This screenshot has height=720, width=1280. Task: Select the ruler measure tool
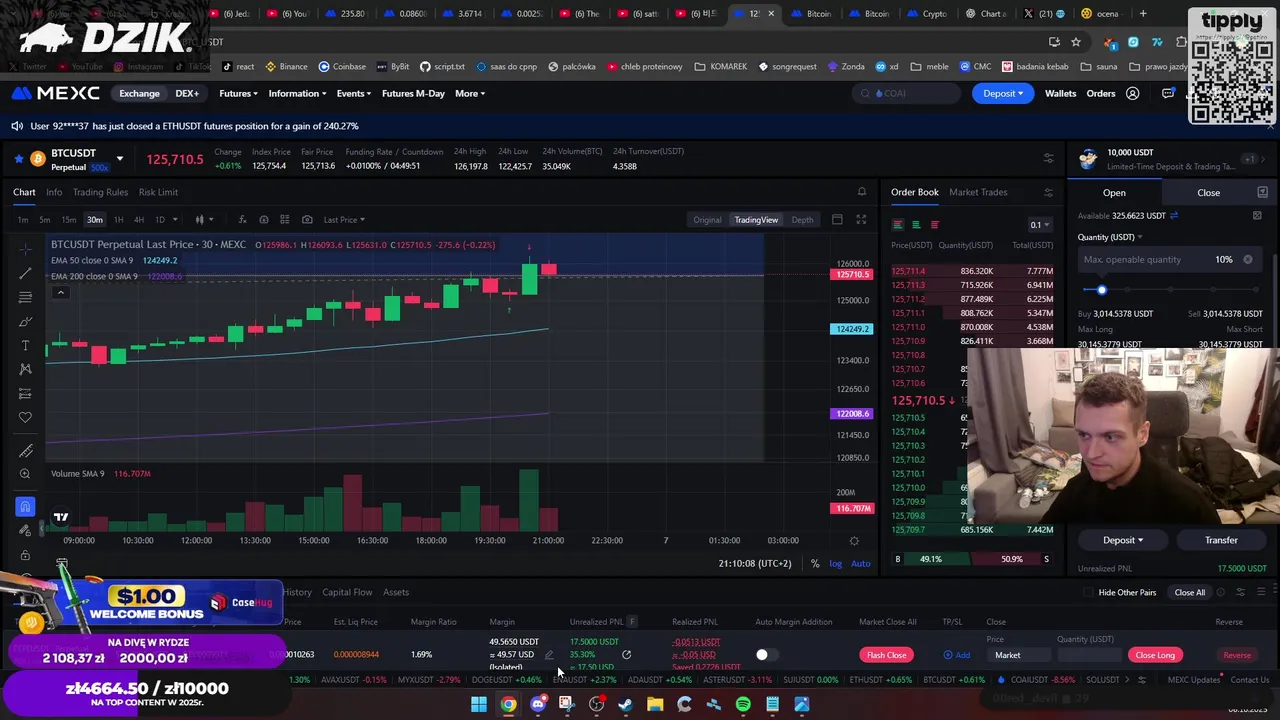[25, 450]
